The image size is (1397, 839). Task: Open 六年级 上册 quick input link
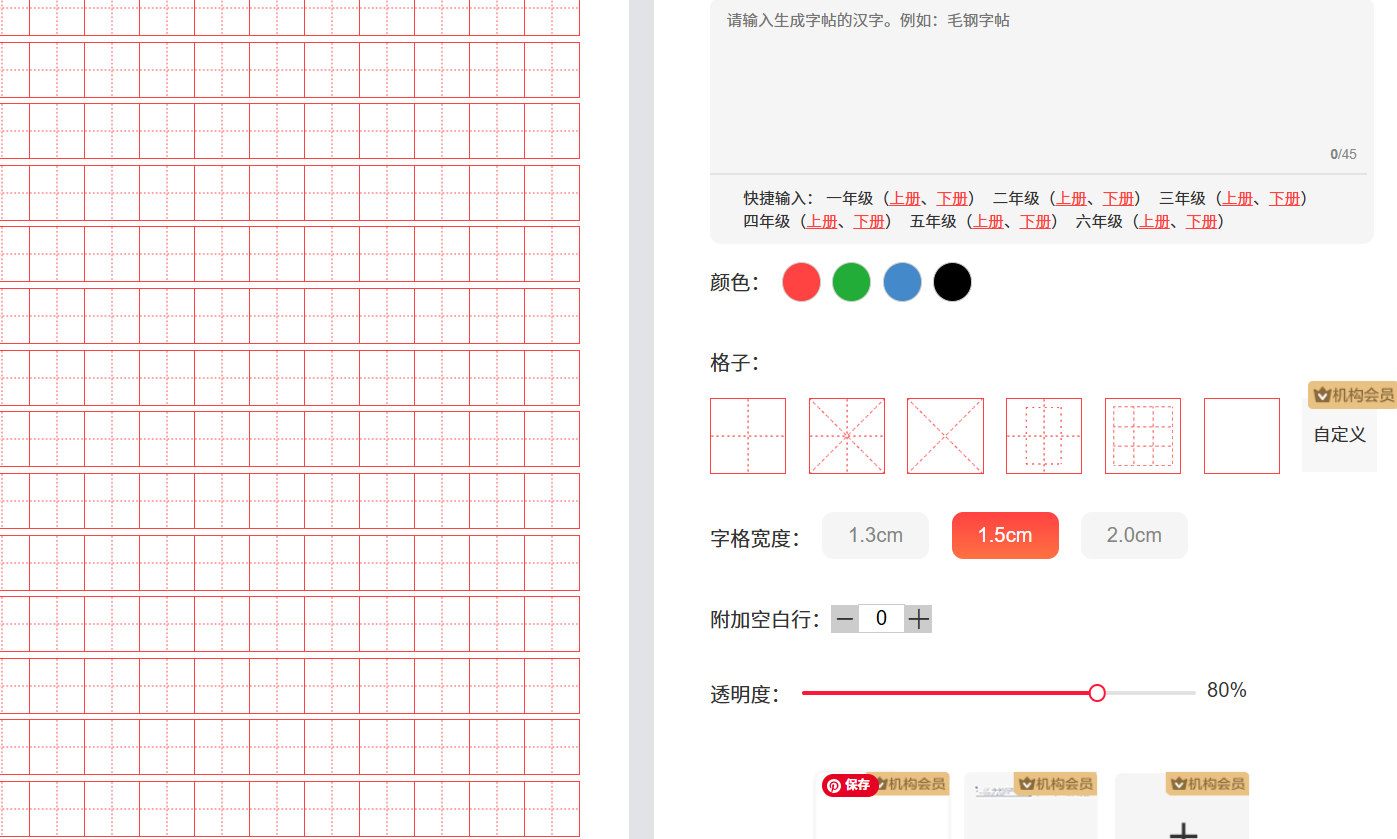pyautogui.click(x=1155, y=221)
